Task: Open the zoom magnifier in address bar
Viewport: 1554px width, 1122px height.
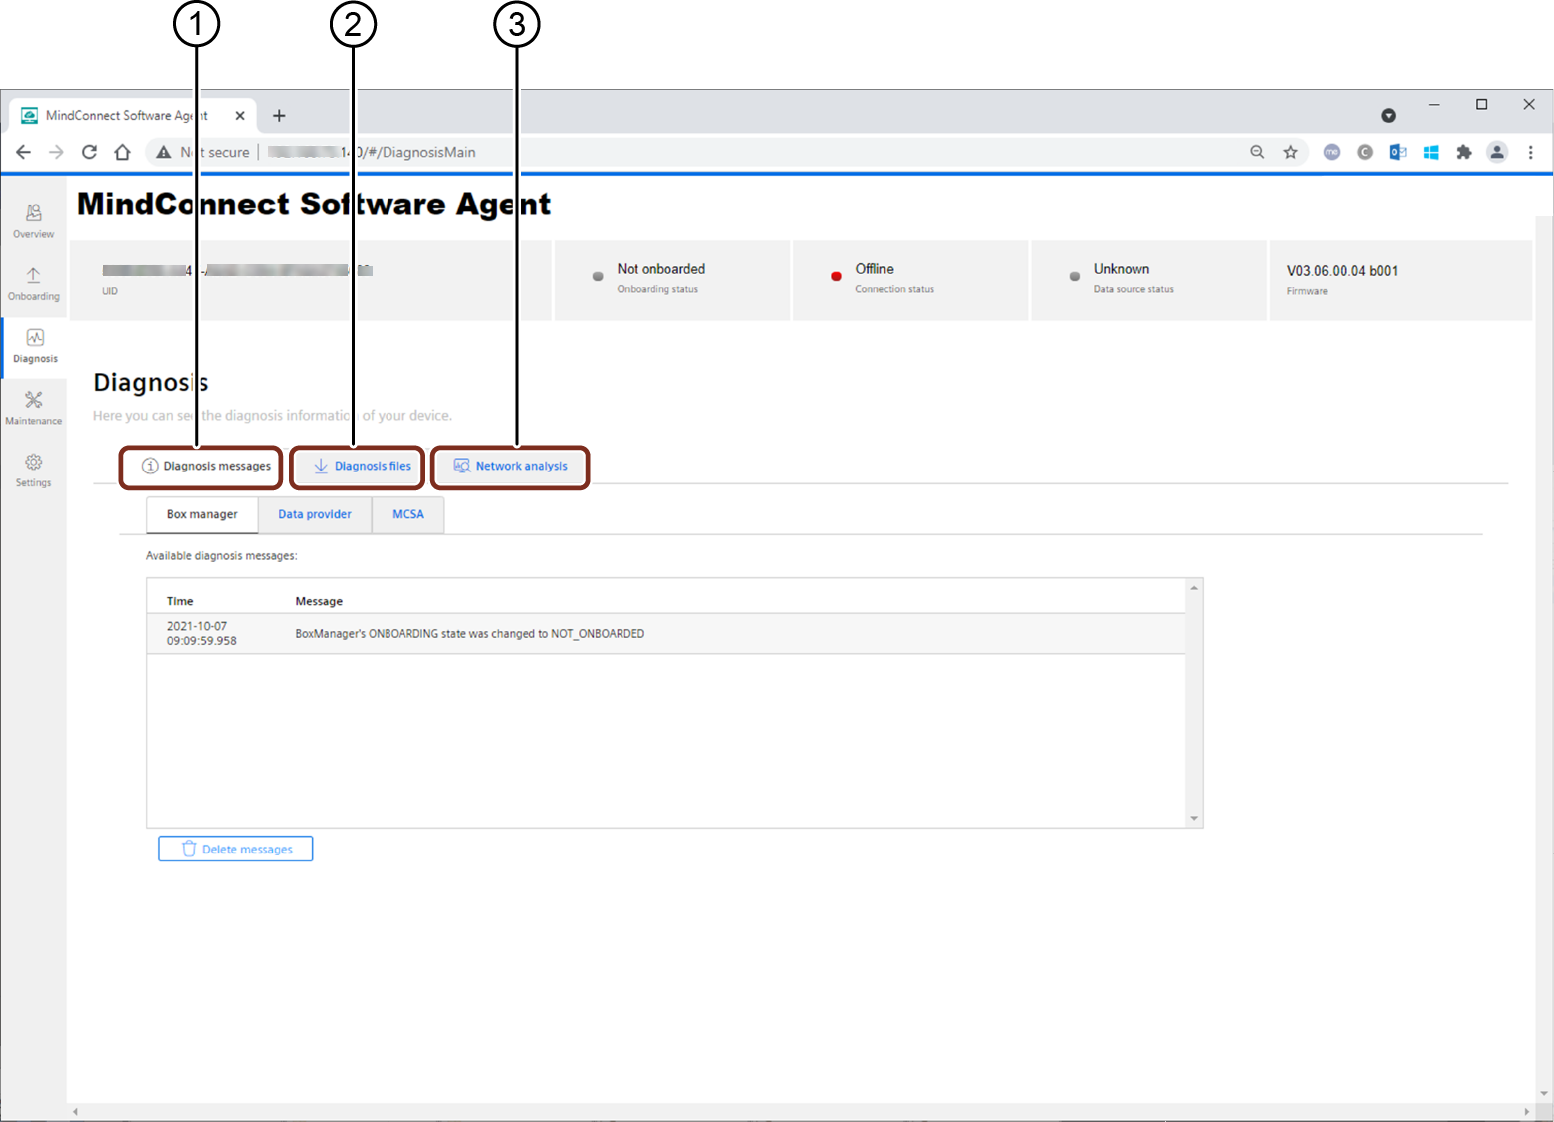Action: [x=1257, y=152]
